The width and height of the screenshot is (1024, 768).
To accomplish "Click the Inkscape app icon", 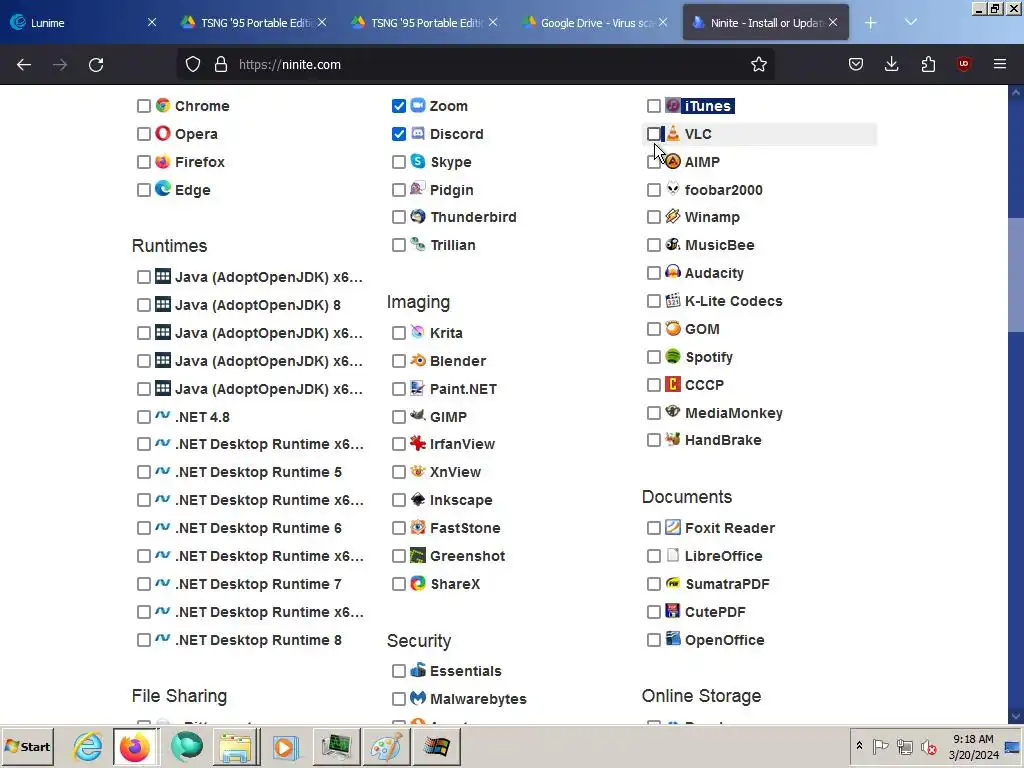I will click(x=418, y=500).
